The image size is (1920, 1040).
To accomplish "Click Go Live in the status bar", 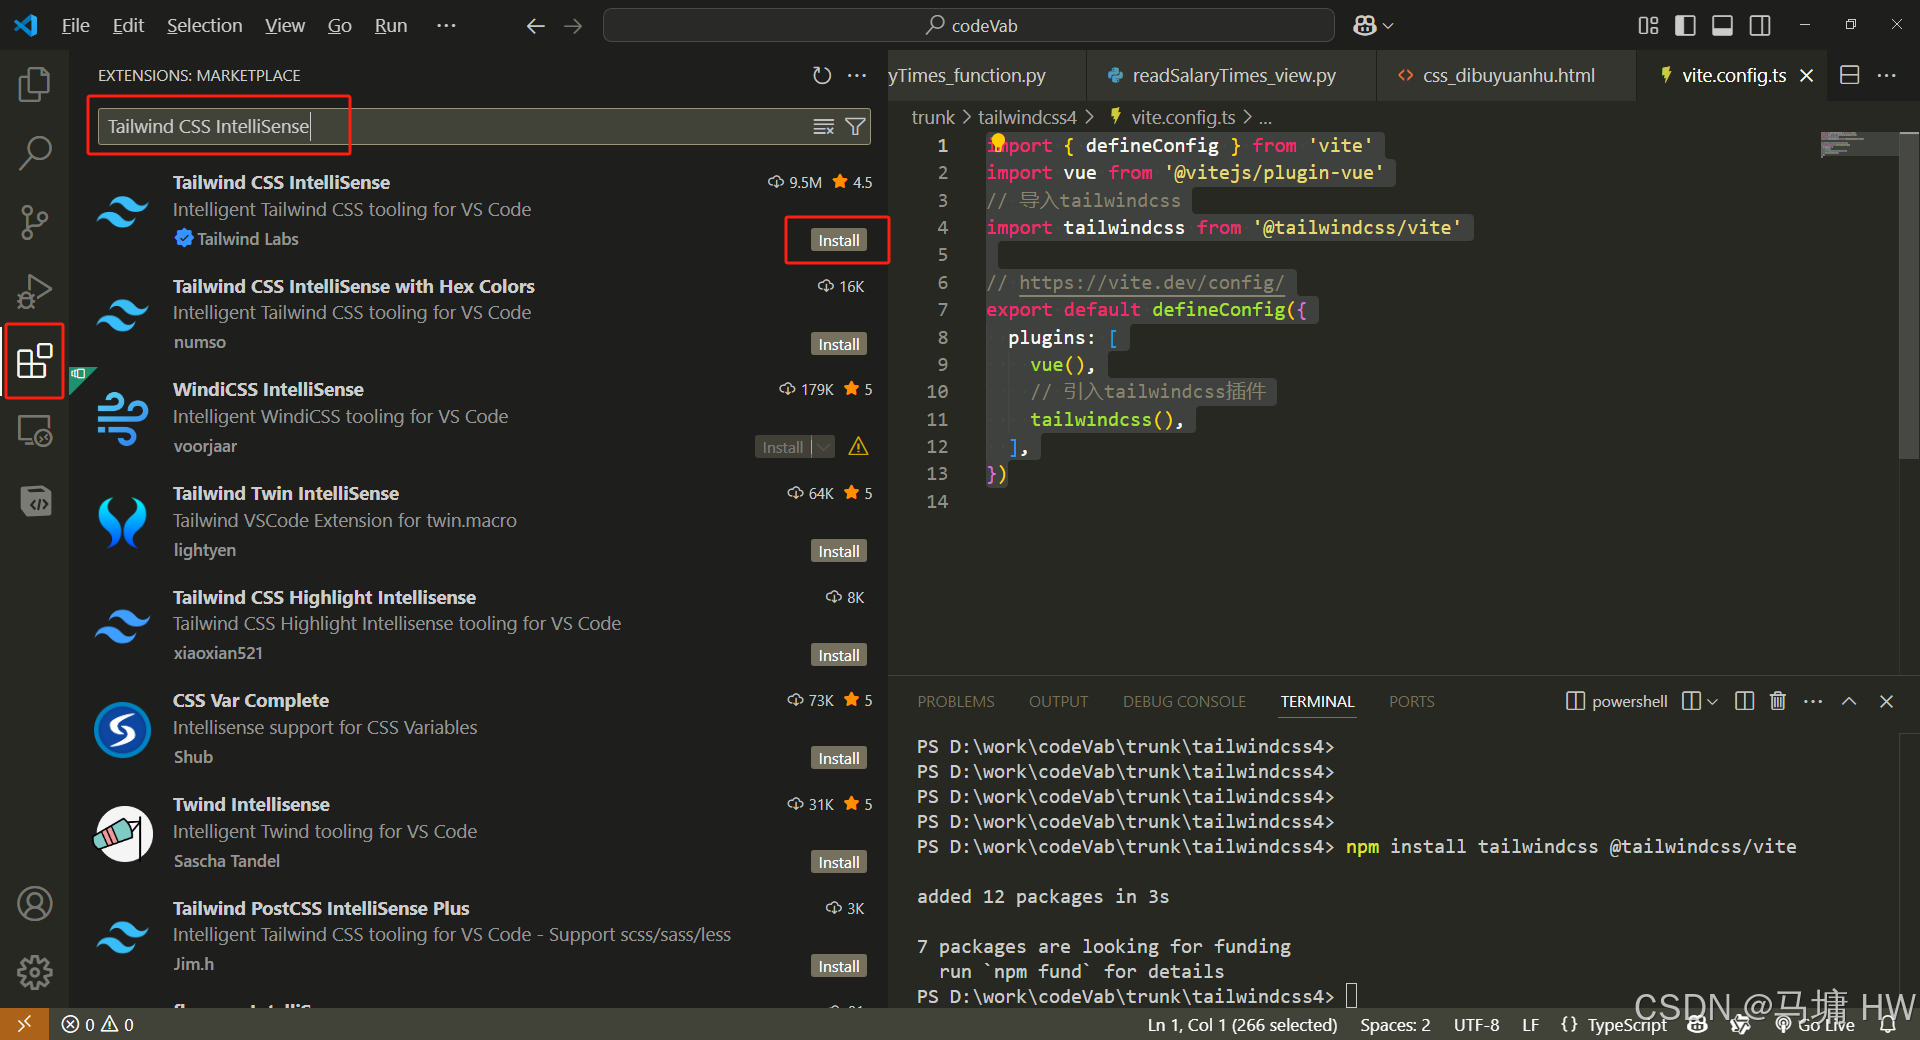I will (1816, 1024).
